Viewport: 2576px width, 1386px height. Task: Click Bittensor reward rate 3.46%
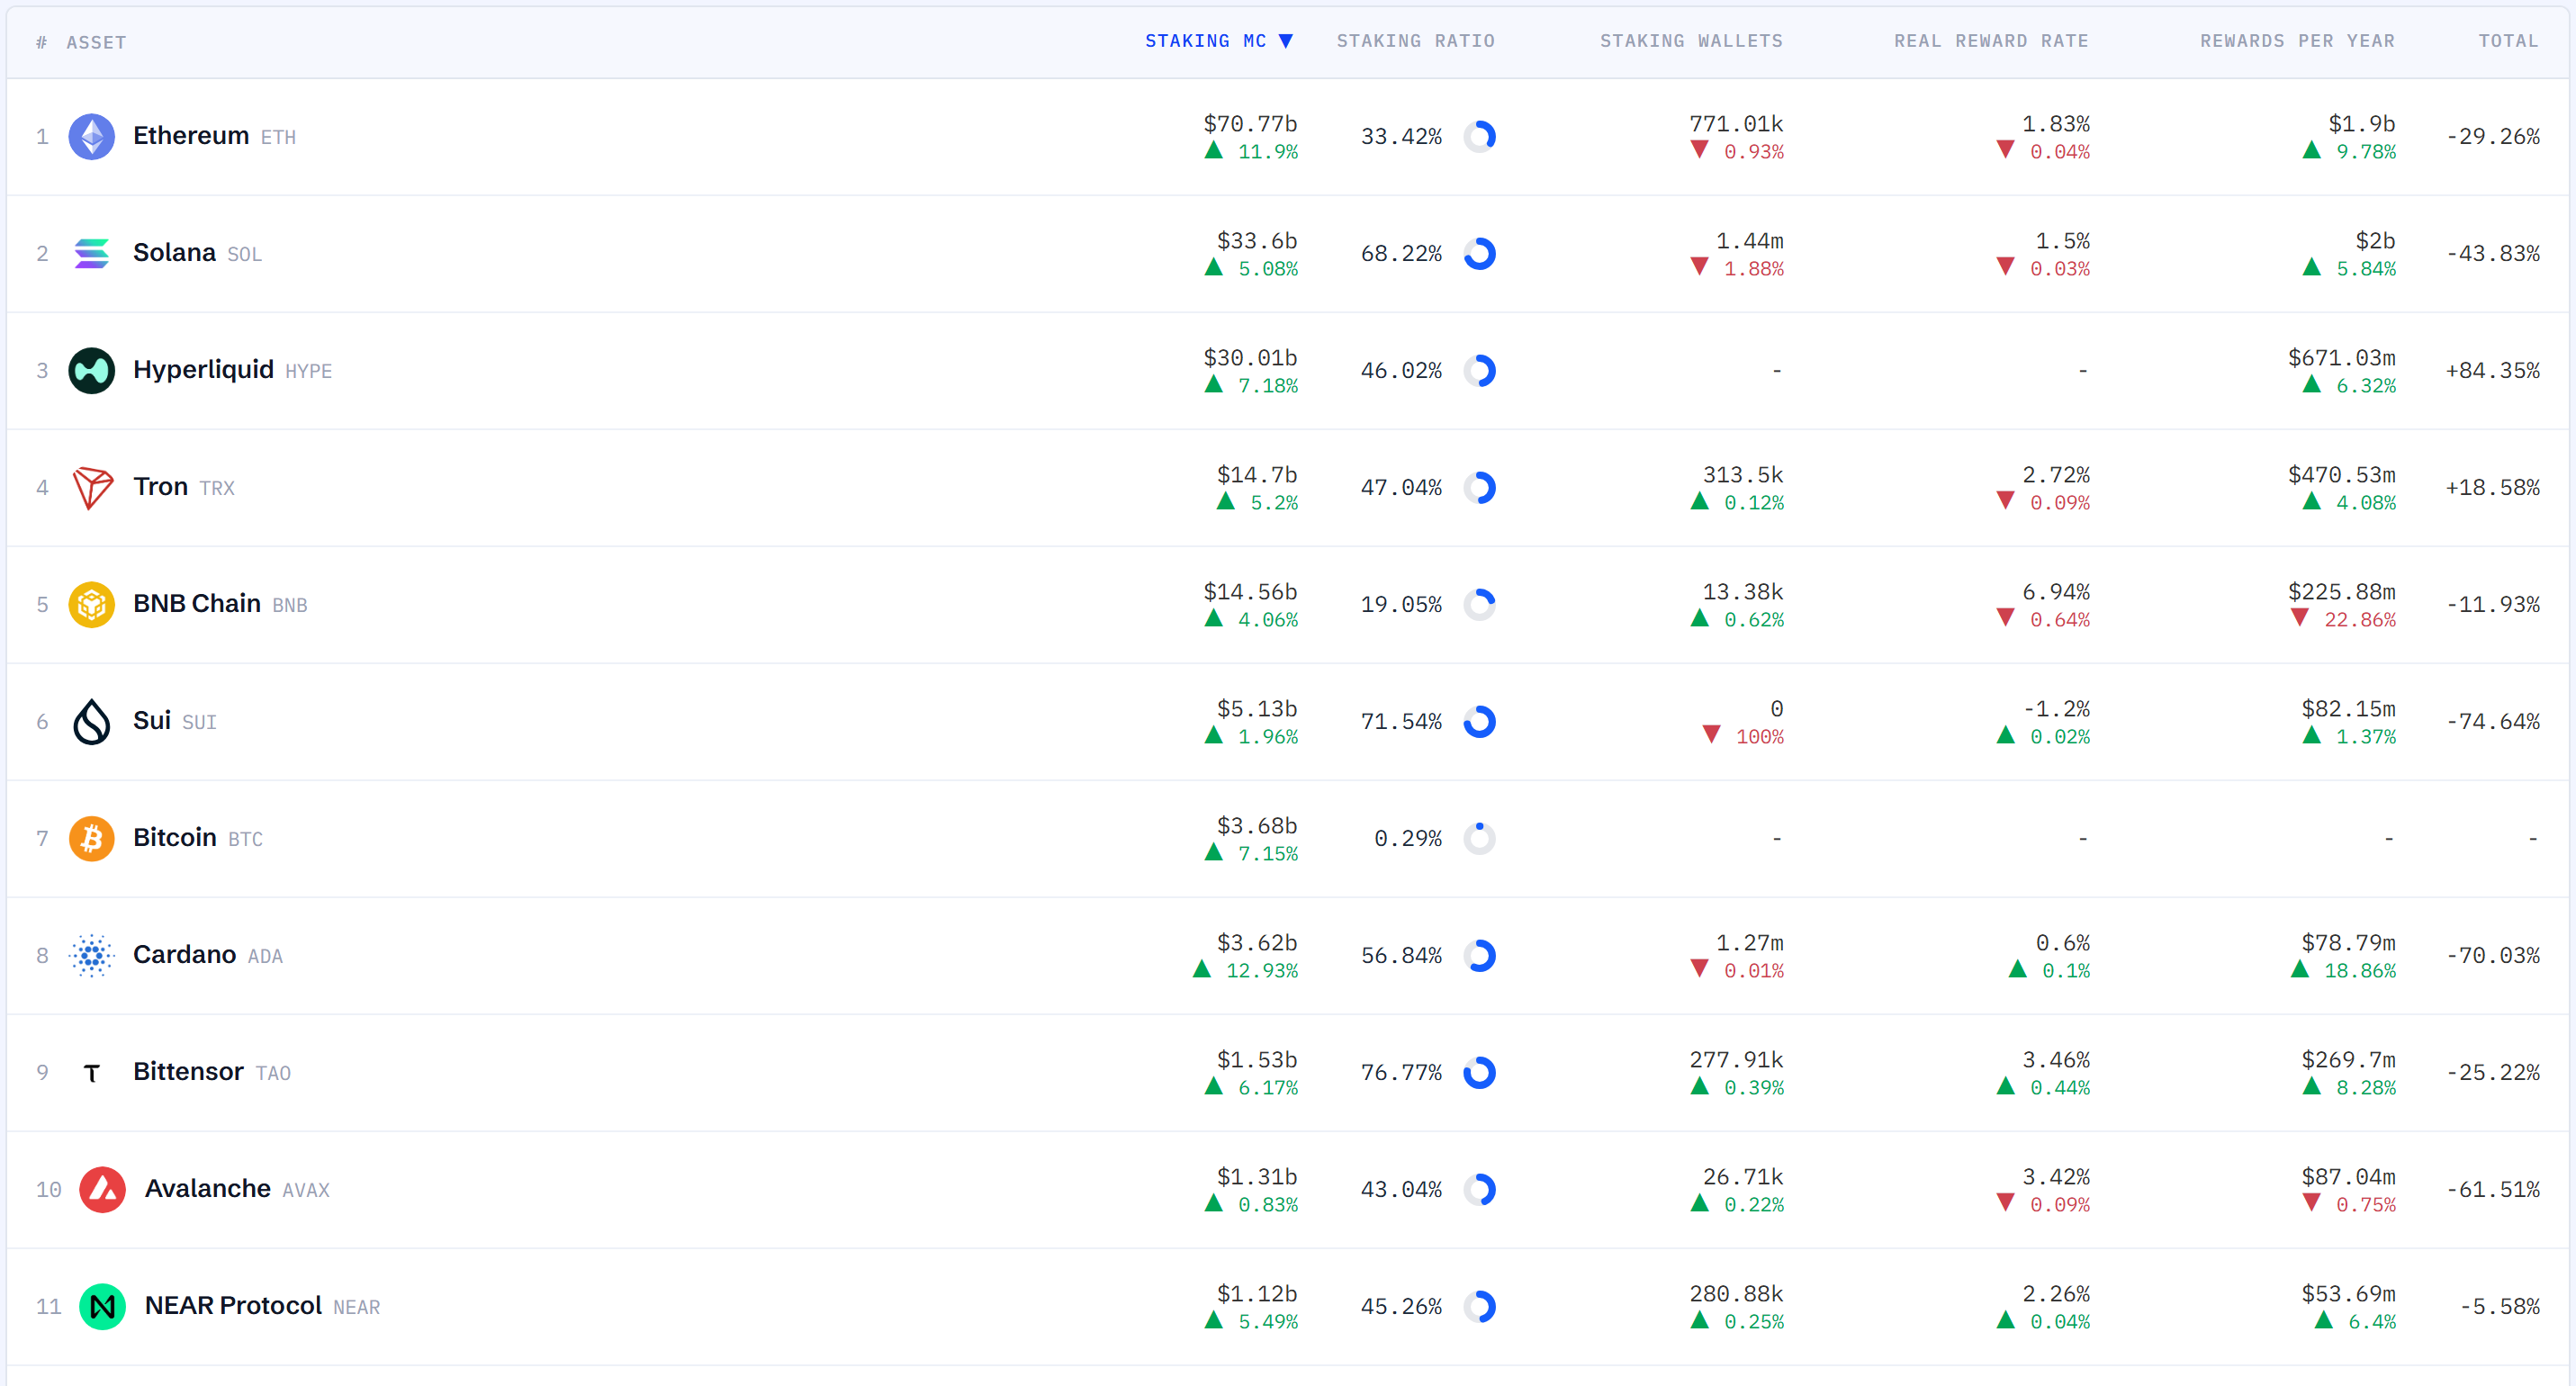(2056, 1060)
